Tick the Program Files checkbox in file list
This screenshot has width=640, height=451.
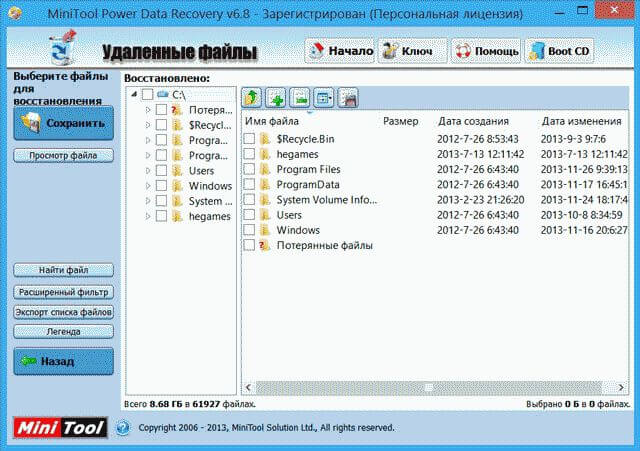pos(249,169)
